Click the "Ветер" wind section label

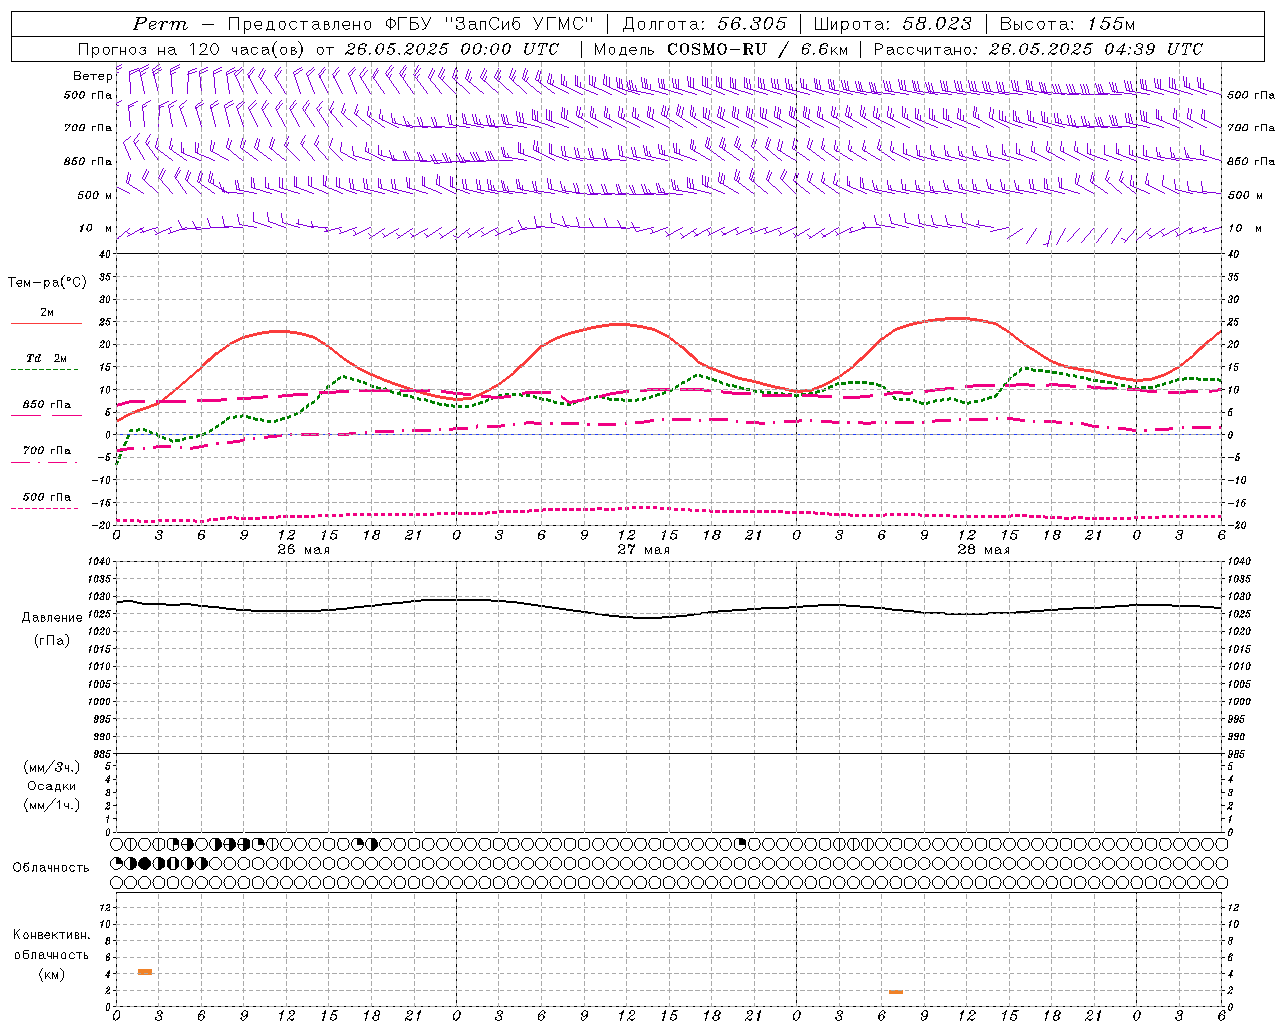pos(92,76)
